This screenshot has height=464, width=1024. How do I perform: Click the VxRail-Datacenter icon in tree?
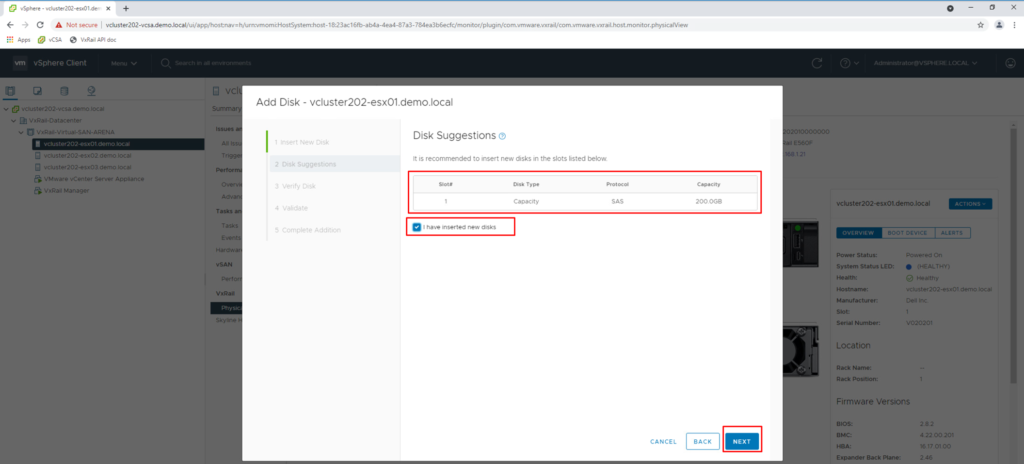point(23,121)
